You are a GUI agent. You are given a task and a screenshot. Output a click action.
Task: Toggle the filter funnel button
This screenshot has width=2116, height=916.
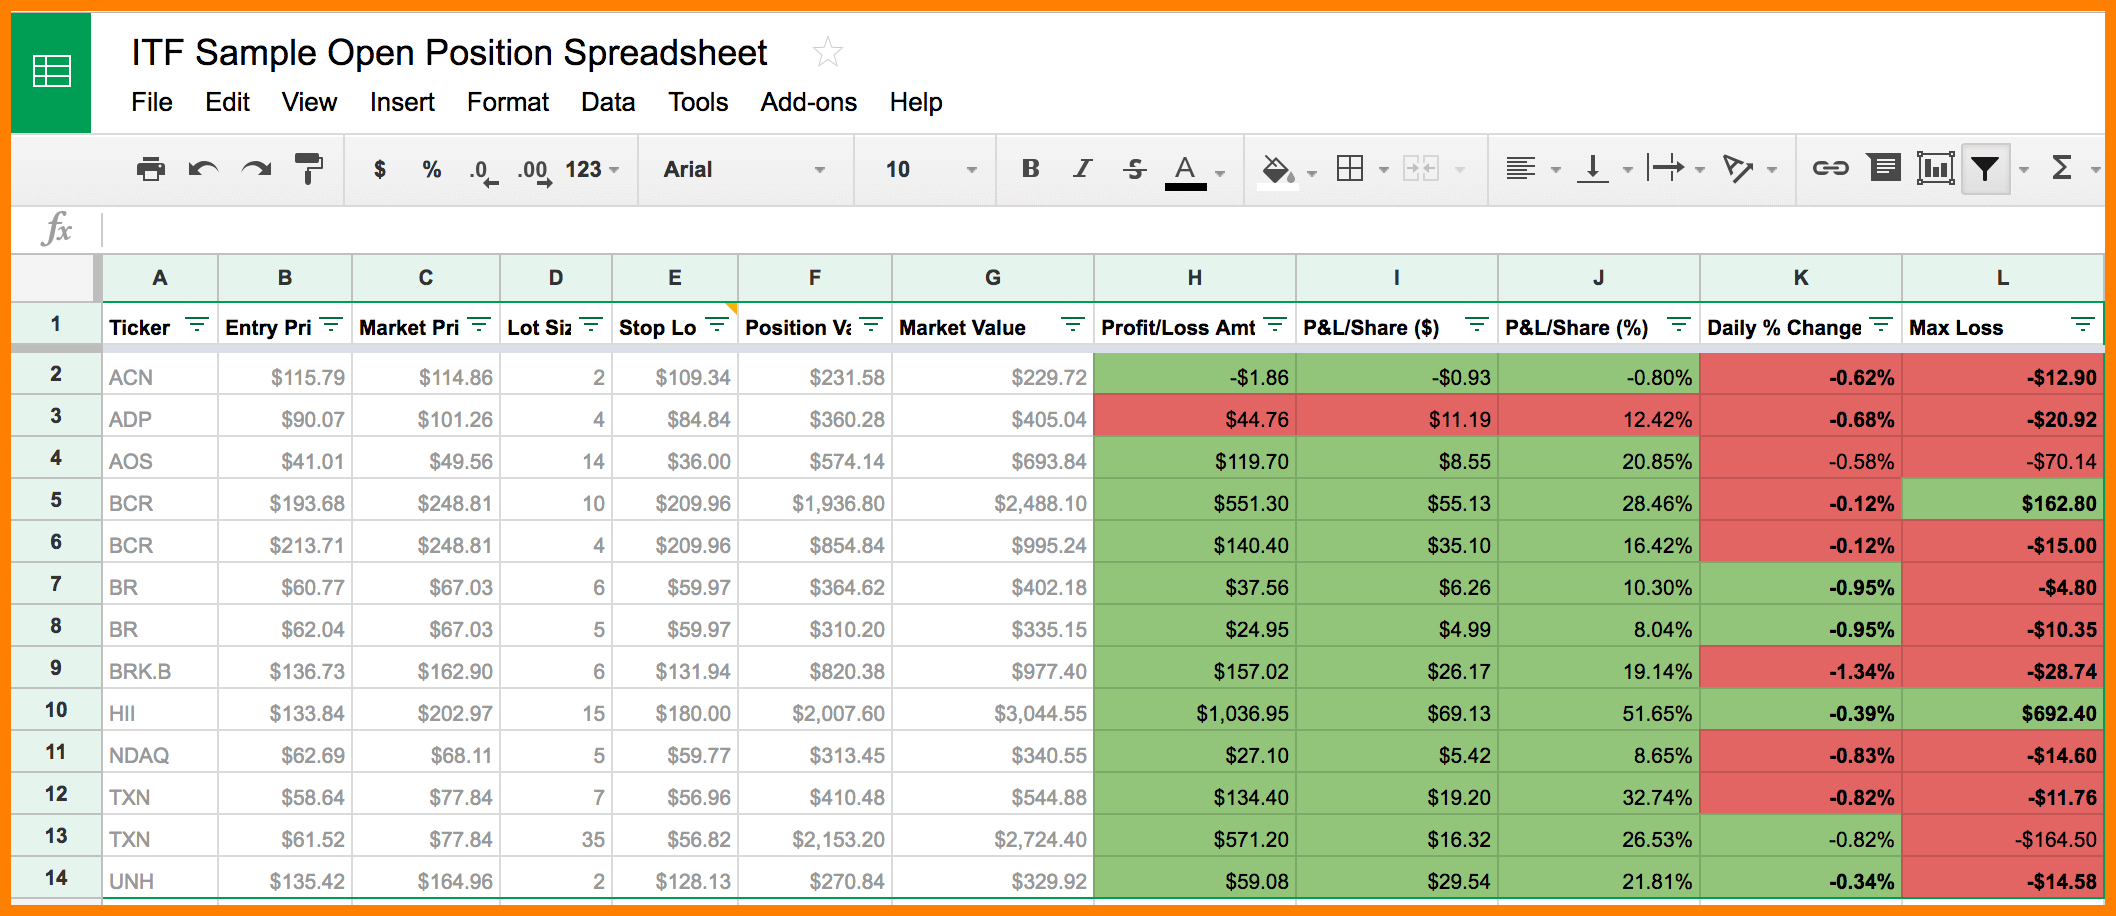pyautogui.click(x=1985, y=168)
